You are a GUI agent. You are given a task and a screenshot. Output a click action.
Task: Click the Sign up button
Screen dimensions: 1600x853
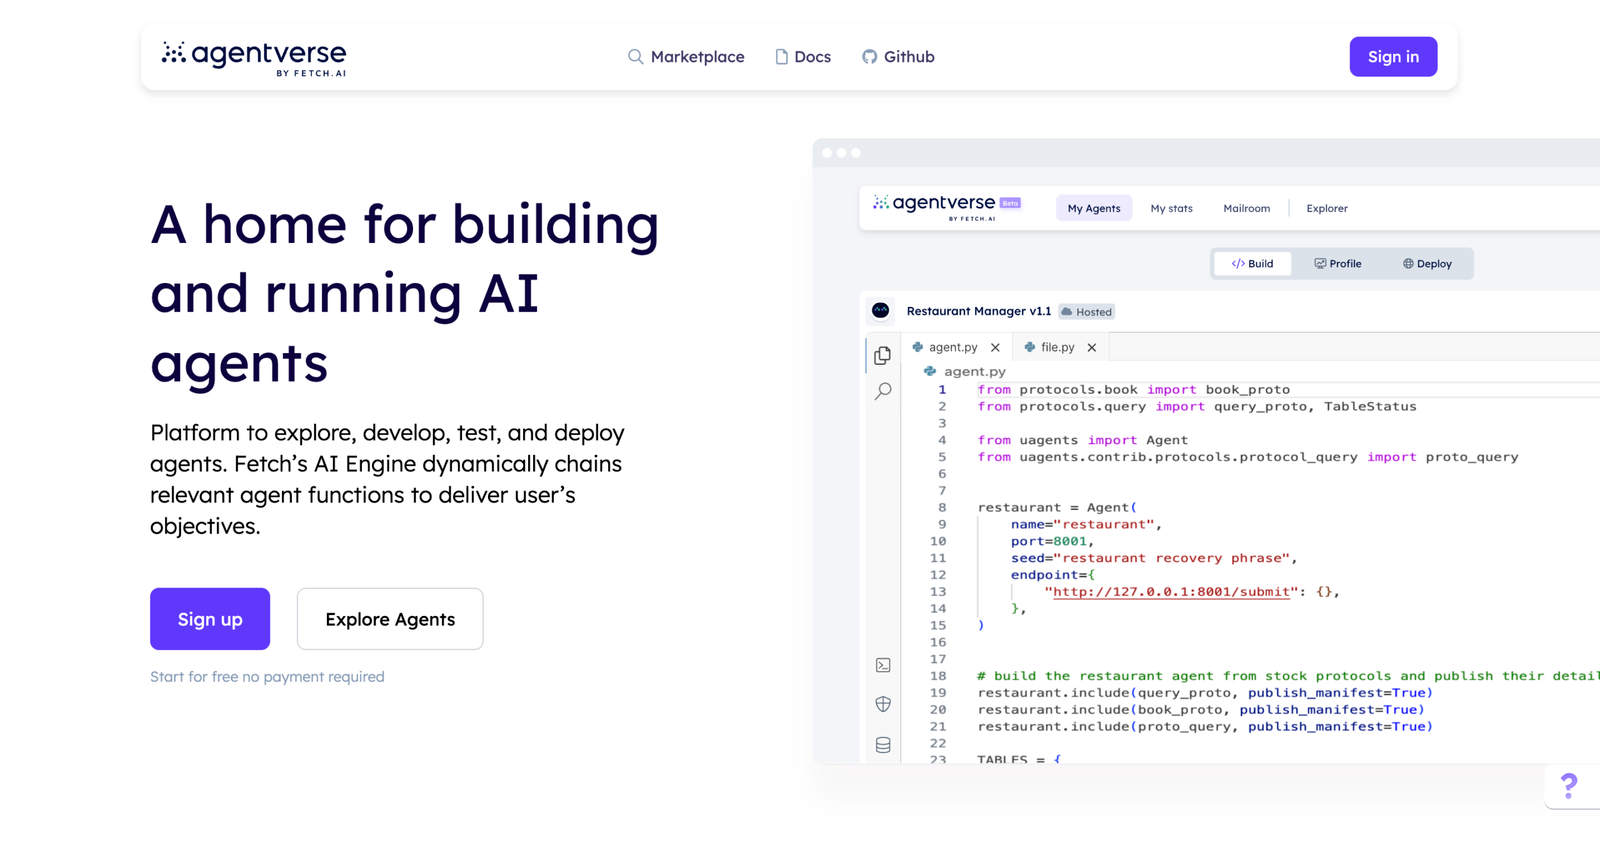[x=210, y=619]
